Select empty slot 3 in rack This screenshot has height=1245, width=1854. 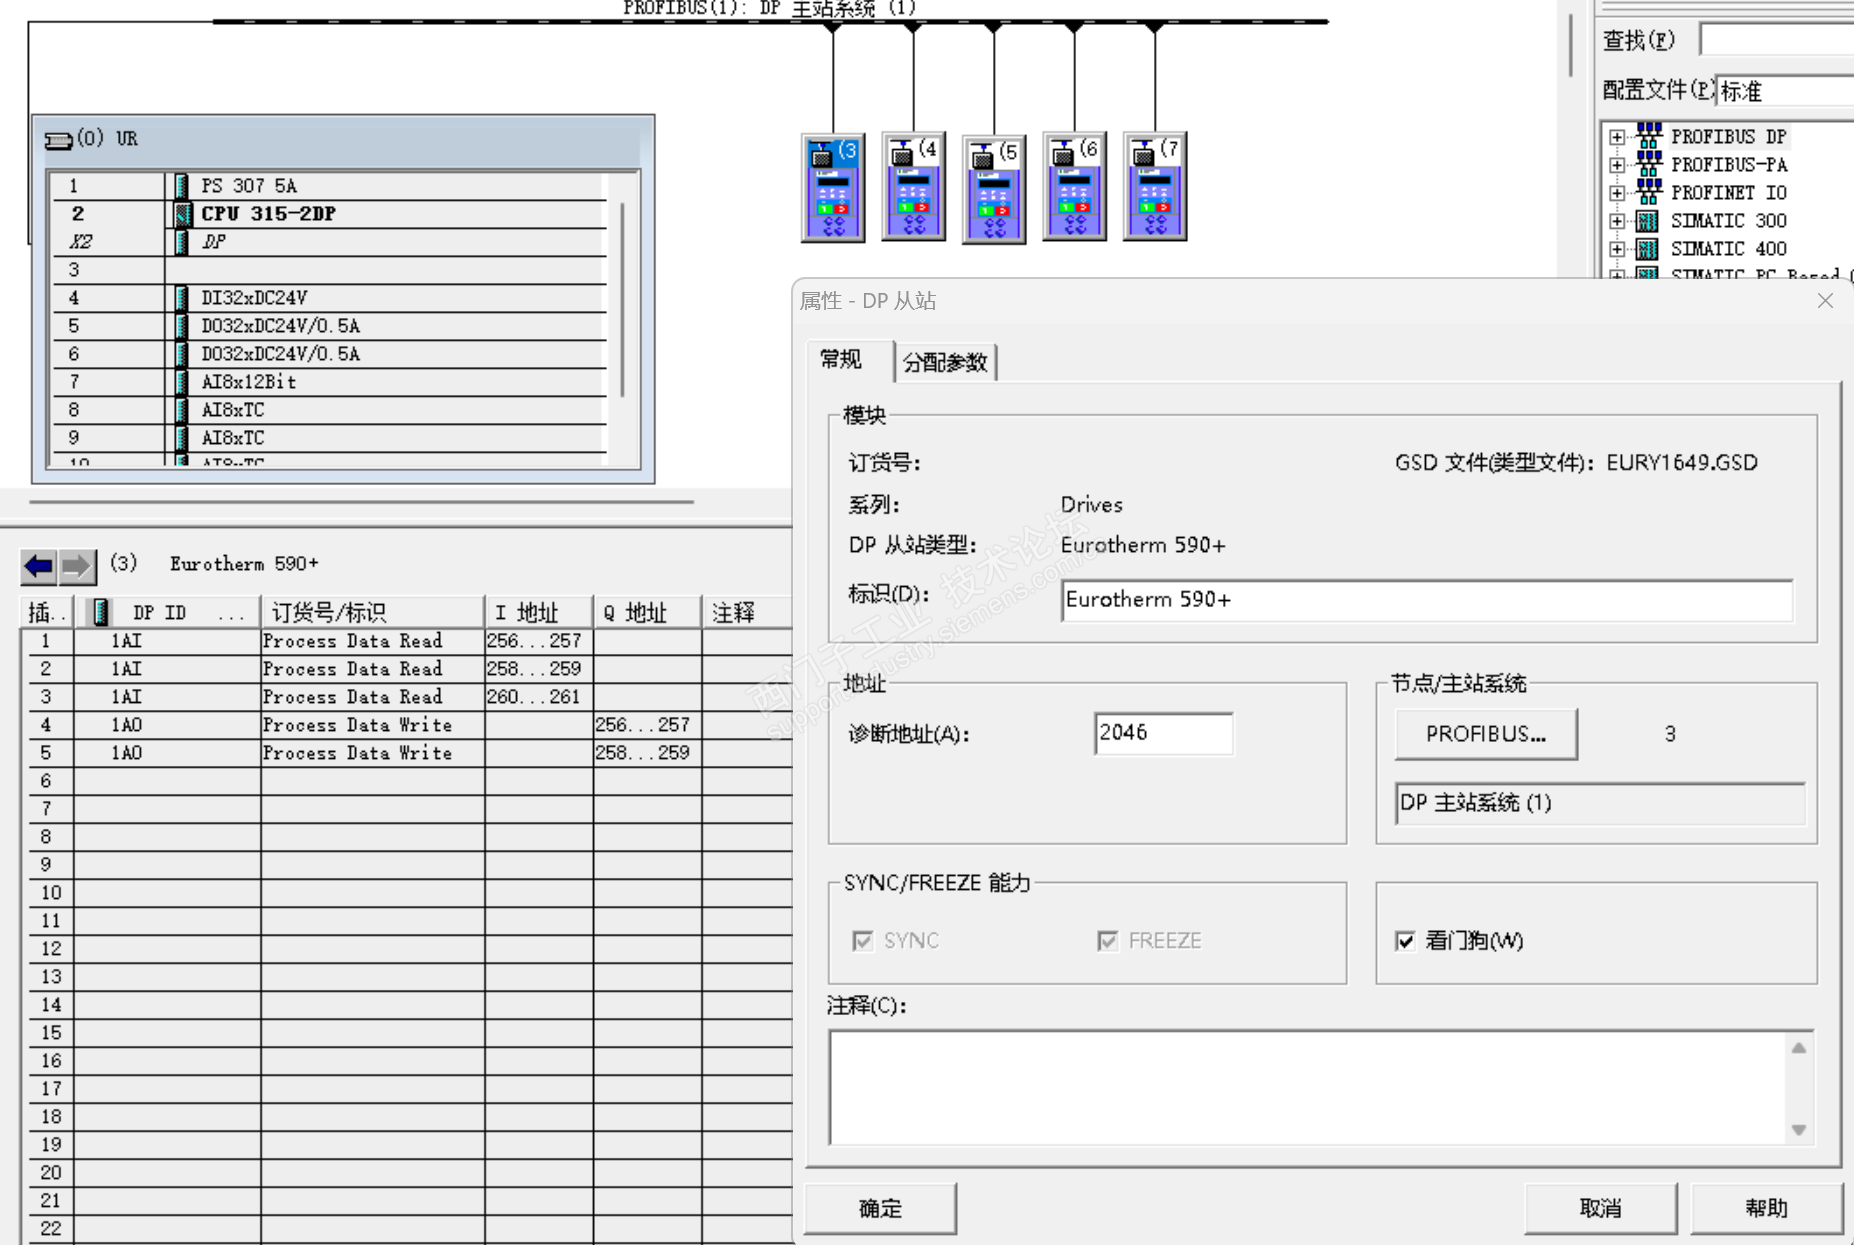click(330, 270)
